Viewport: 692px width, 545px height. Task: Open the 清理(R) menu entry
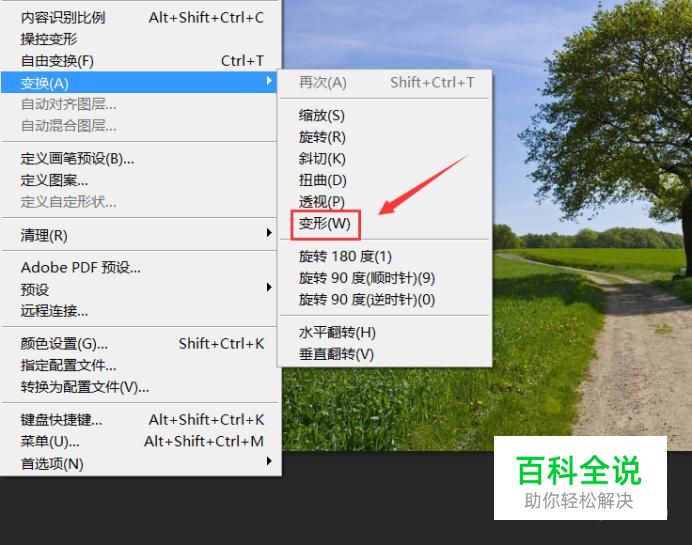[x=140, y=235]
